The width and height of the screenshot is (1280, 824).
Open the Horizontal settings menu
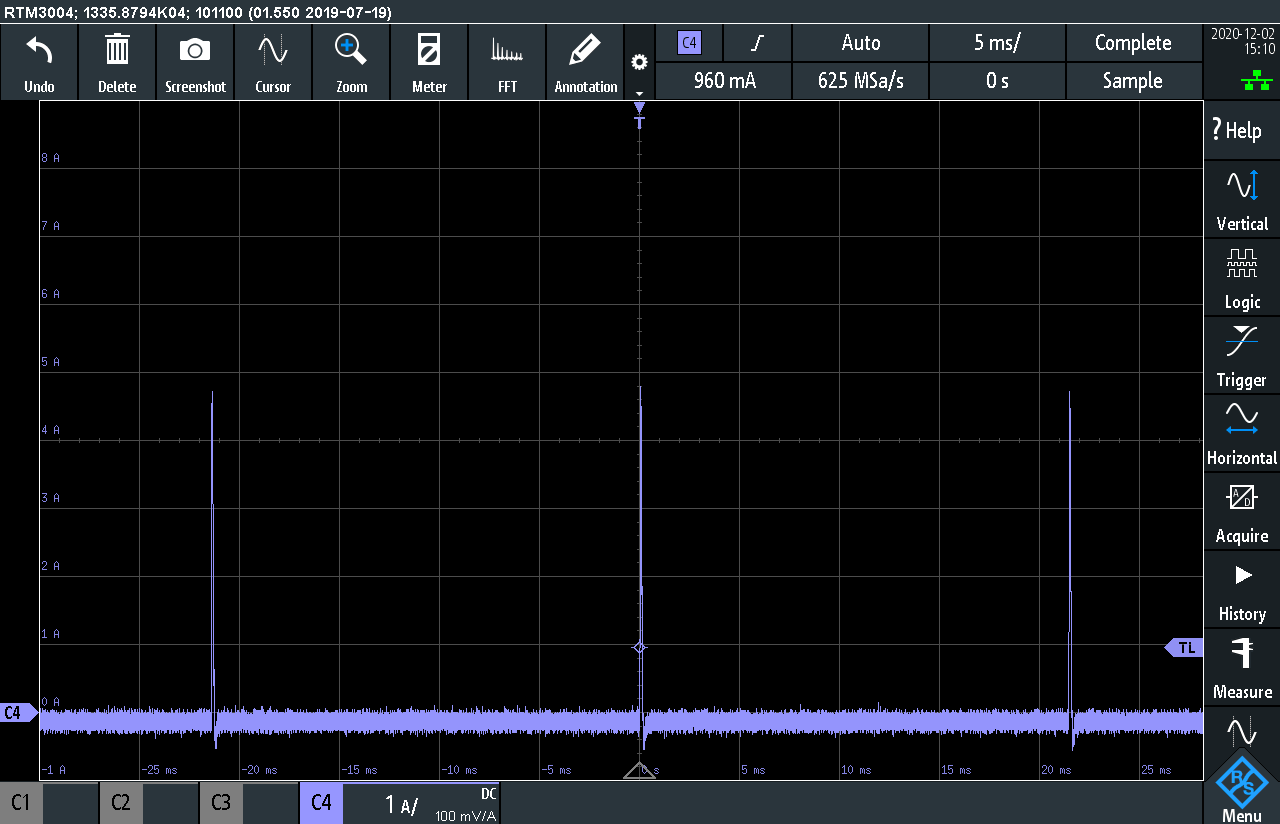1241,433
